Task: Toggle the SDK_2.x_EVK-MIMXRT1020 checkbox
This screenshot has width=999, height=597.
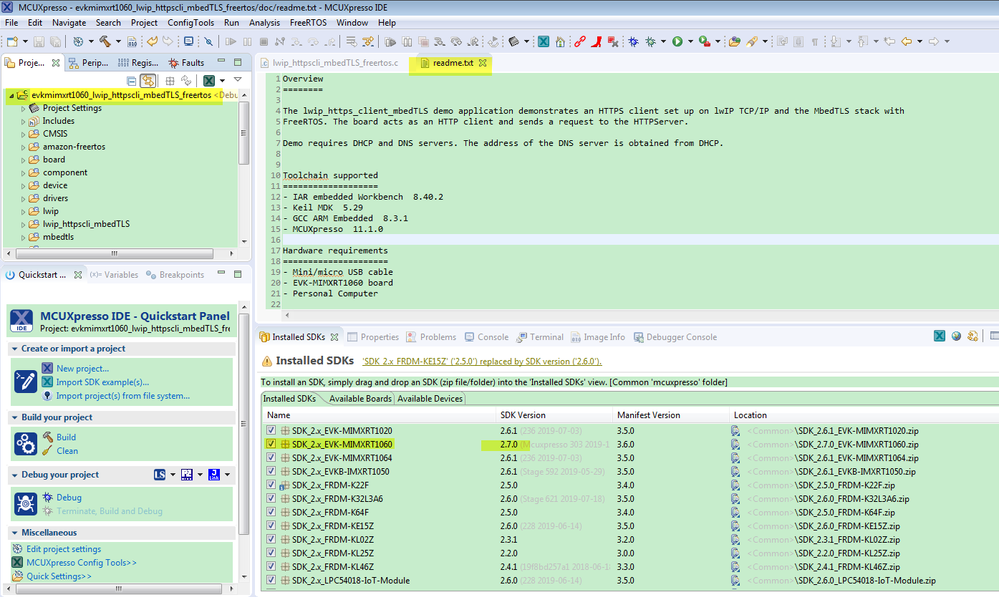Action: (271, 430)
